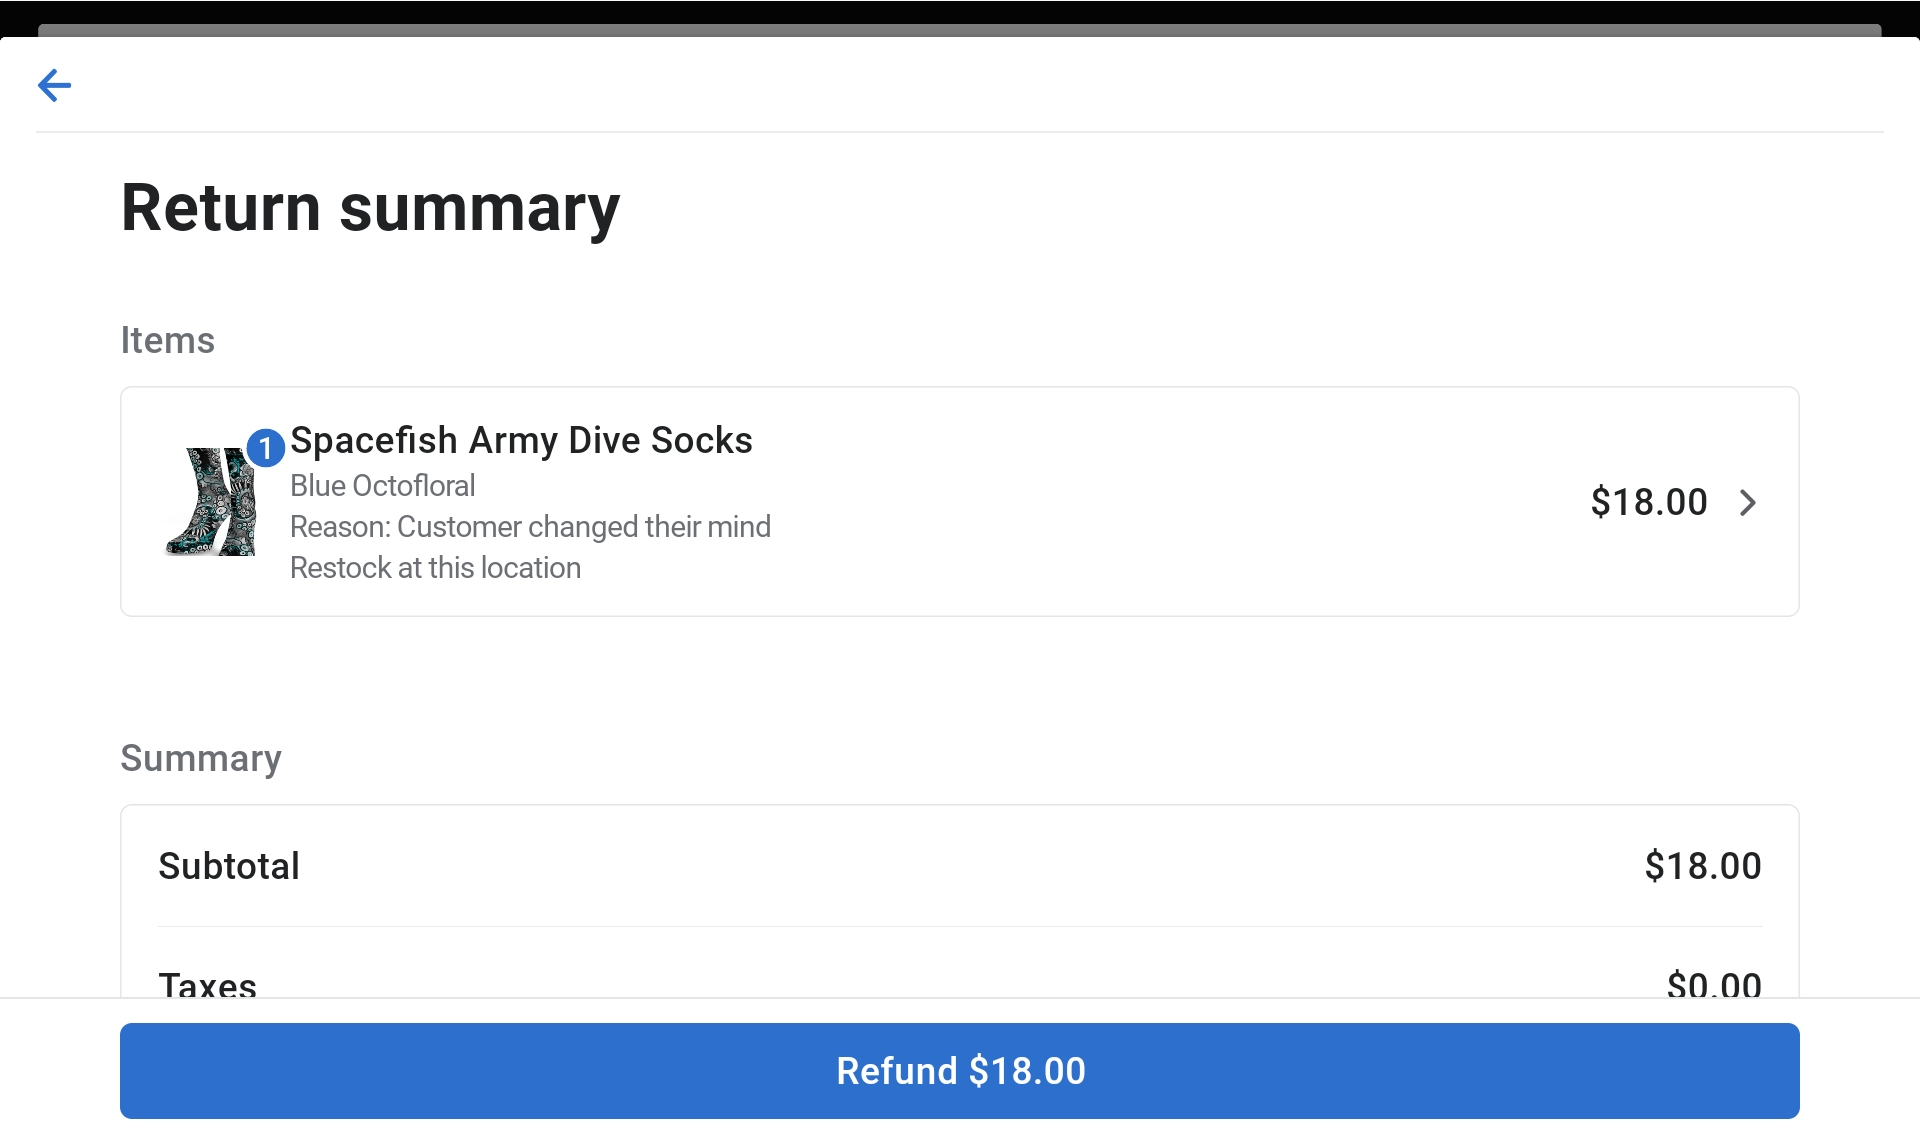
Task: Click the Items section heading
Action: [166, 341]
